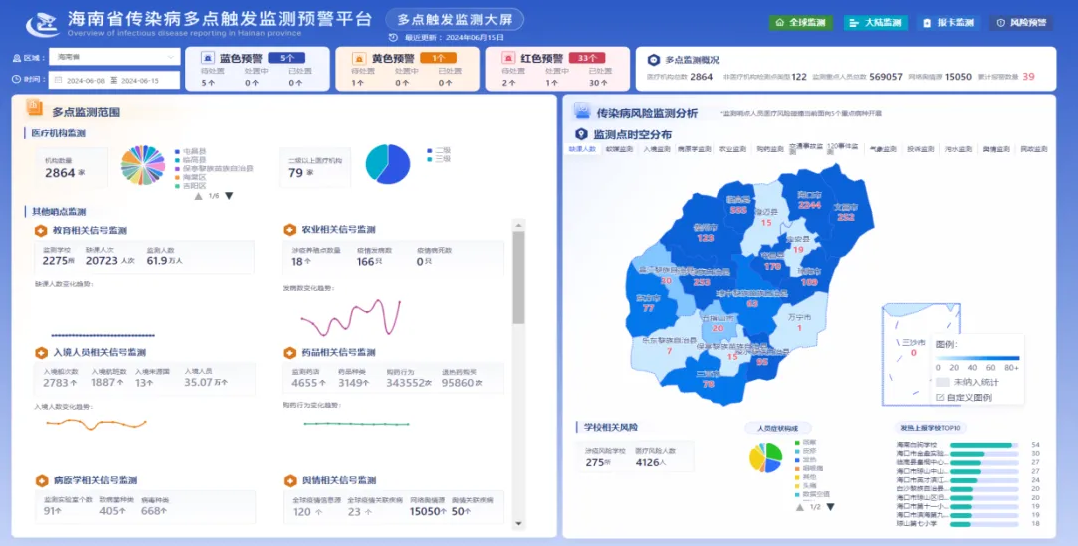Click the 蓝色预警 5个 count badge
Image resolution: width=1078 pixels, height=546 pixels.
pos(287,58)
